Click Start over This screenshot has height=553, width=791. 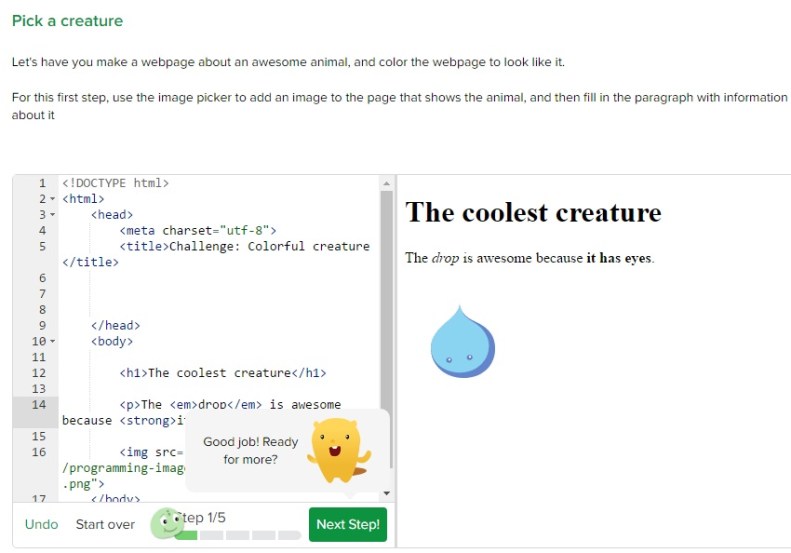[x=105, y=524]
